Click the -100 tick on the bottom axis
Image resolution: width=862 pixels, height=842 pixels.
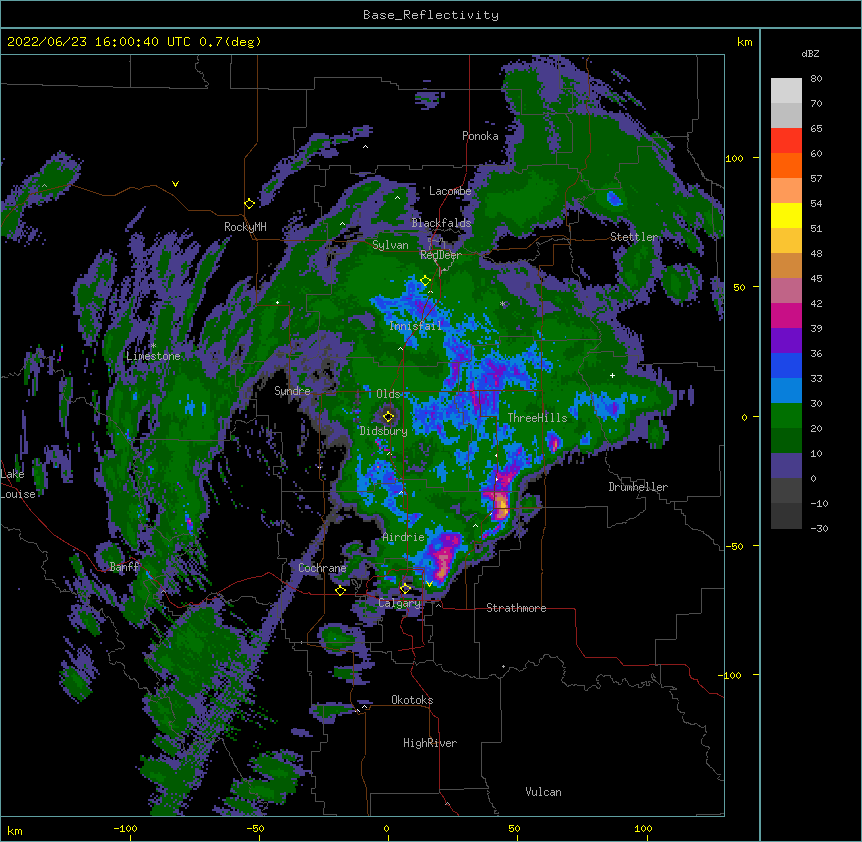click(x=125, y=828)
